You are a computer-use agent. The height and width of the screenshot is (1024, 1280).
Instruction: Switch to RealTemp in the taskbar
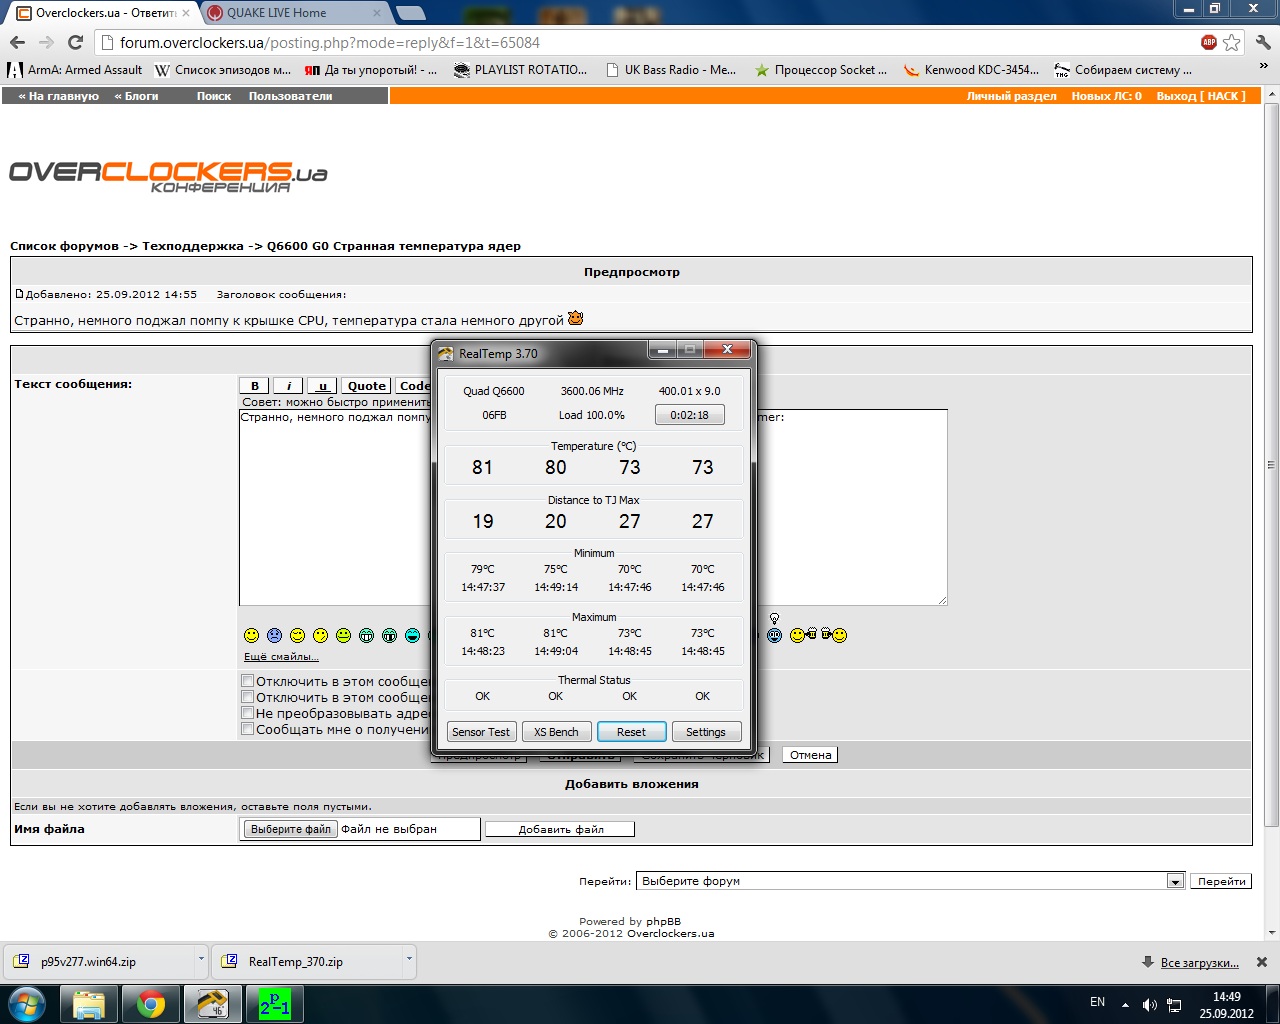click(212, 1004)
